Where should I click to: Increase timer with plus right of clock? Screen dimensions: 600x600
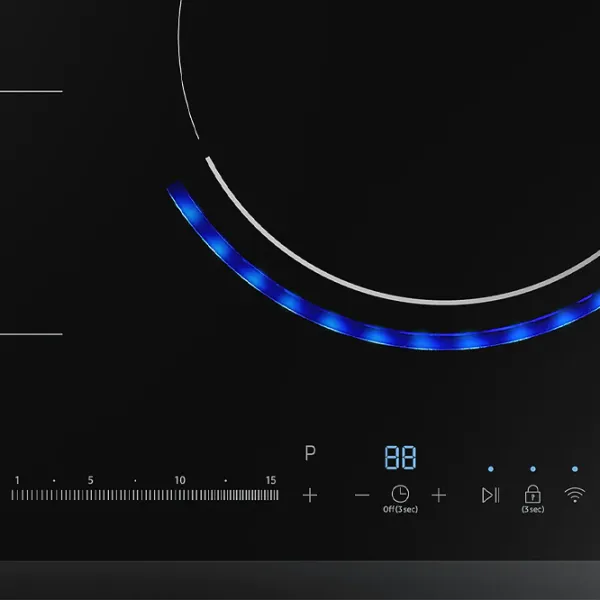[438, 495]
